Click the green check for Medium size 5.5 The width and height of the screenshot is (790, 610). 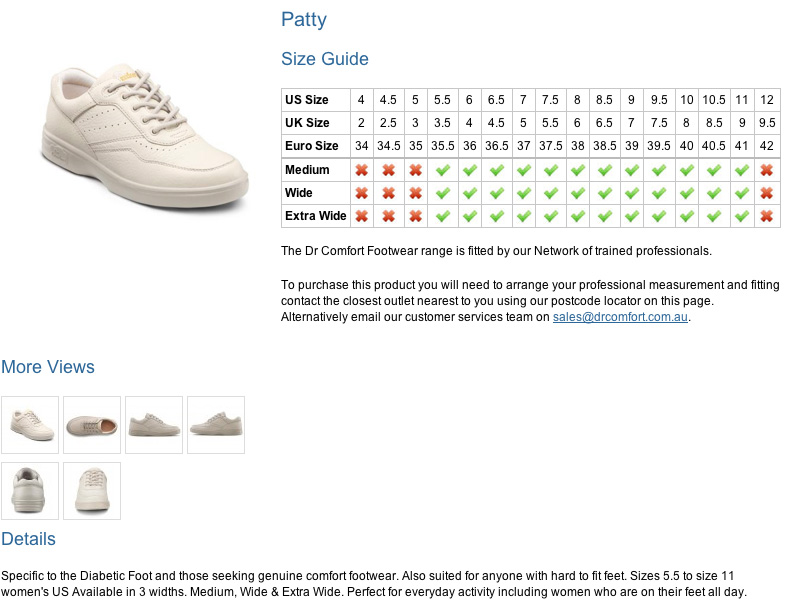442,170
